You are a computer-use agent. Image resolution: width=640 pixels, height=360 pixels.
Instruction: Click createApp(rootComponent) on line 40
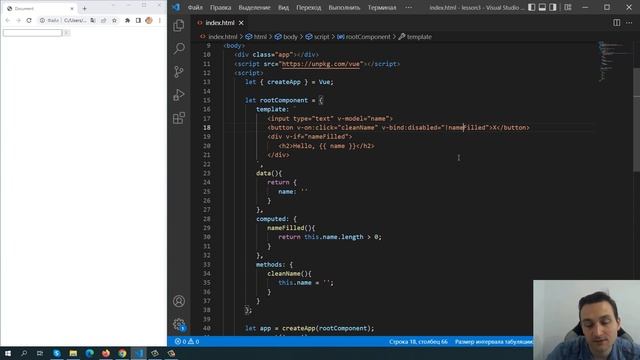tap(328, 328)
